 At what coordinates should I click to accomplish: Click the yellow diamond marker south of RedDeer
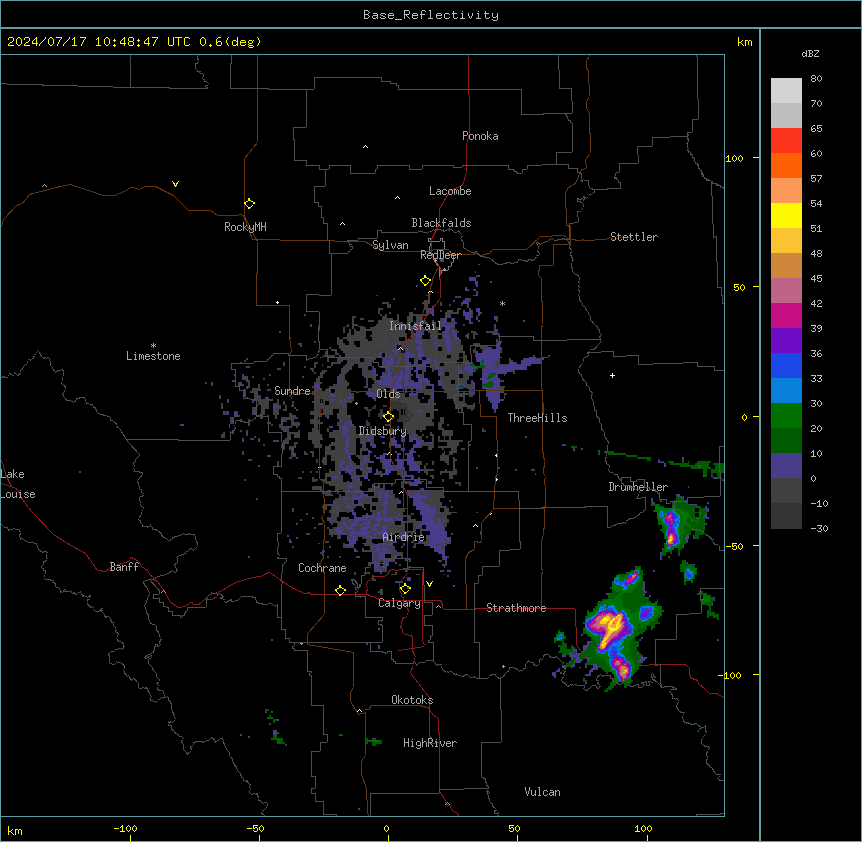pos(425,281)
